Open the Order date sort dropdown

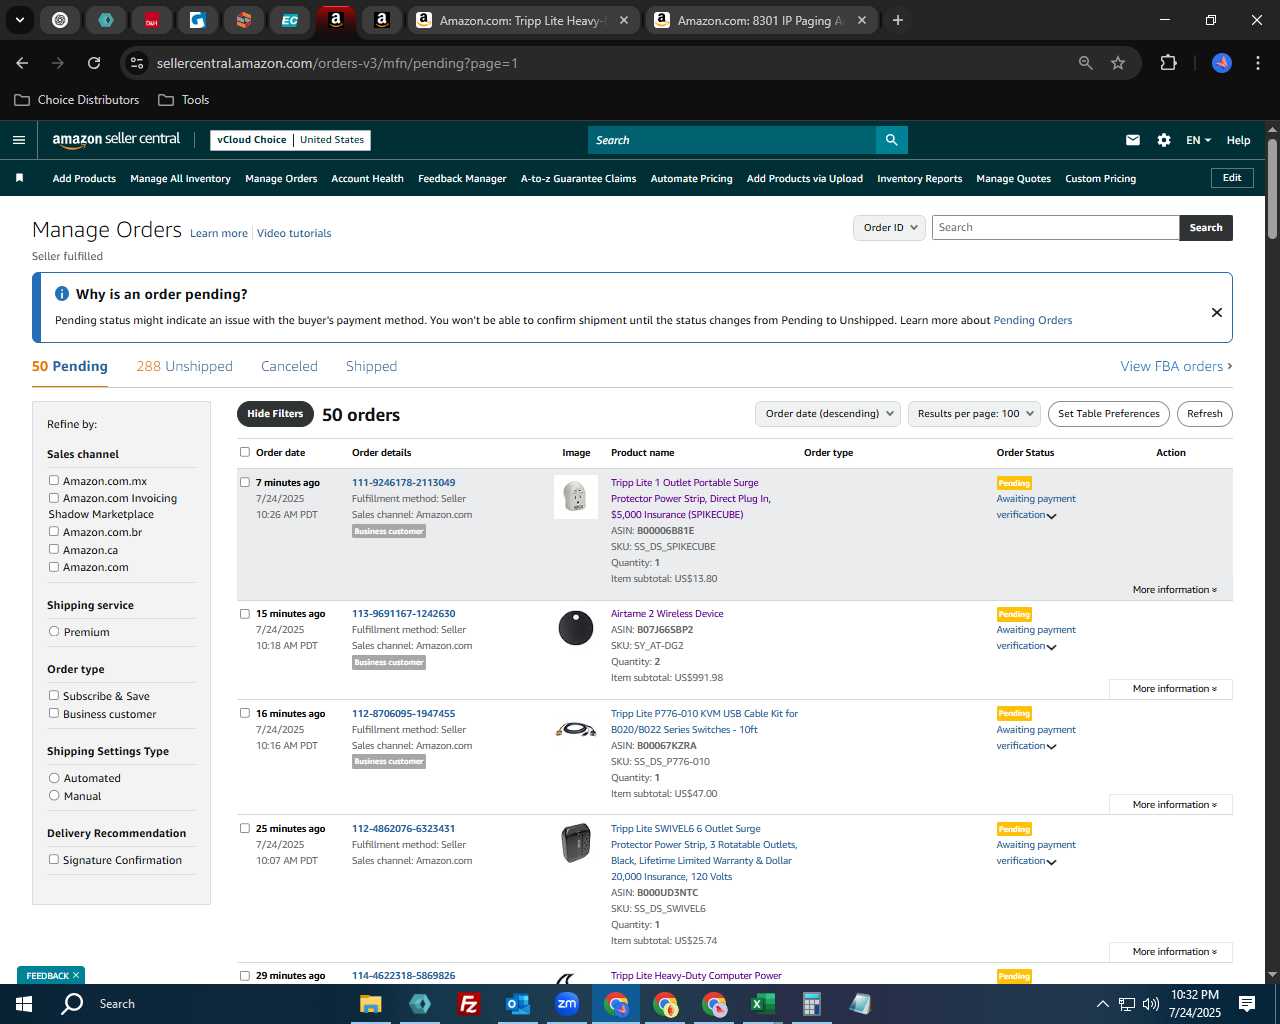(x=828, y=414)
